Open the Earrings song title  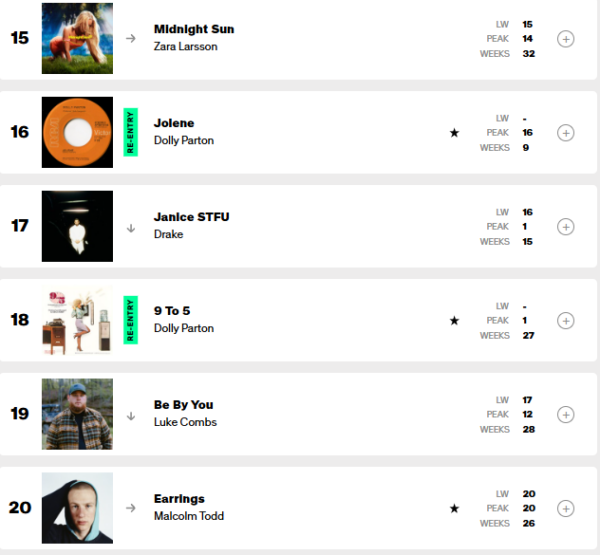click(179, 499)
